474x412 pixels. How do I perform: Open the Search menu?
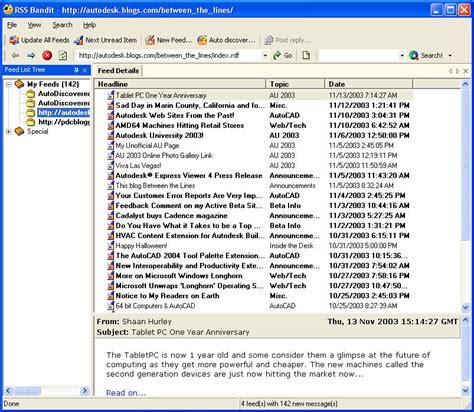(x=62, y=25)
